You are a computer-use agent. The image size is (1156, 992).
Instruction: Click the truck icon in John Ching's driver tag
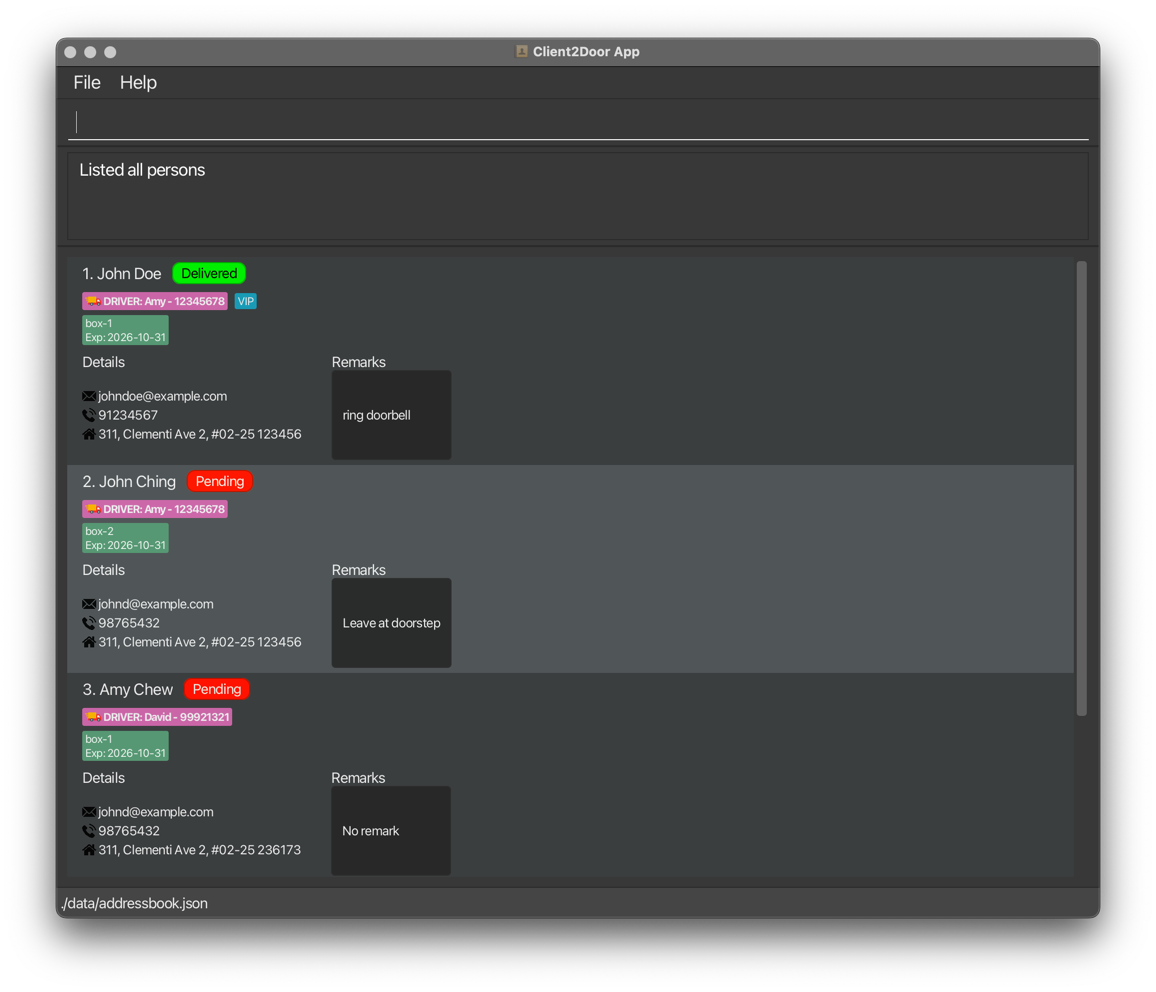tap(93, 509)
